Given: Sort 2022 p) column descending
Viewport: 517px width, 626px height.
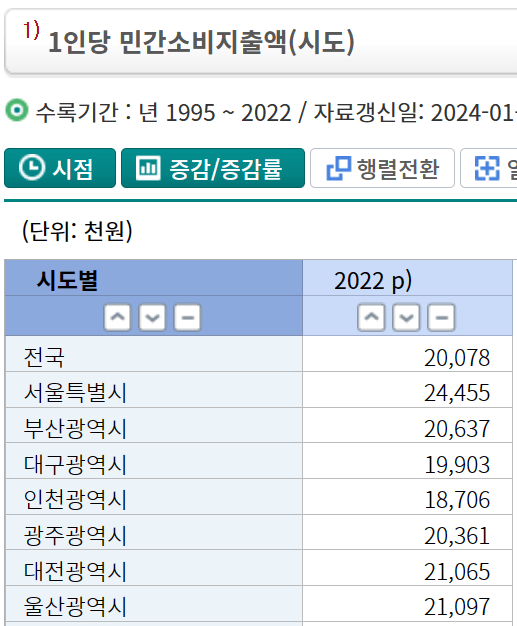Looking at the screenshot, I should [406, 317].
